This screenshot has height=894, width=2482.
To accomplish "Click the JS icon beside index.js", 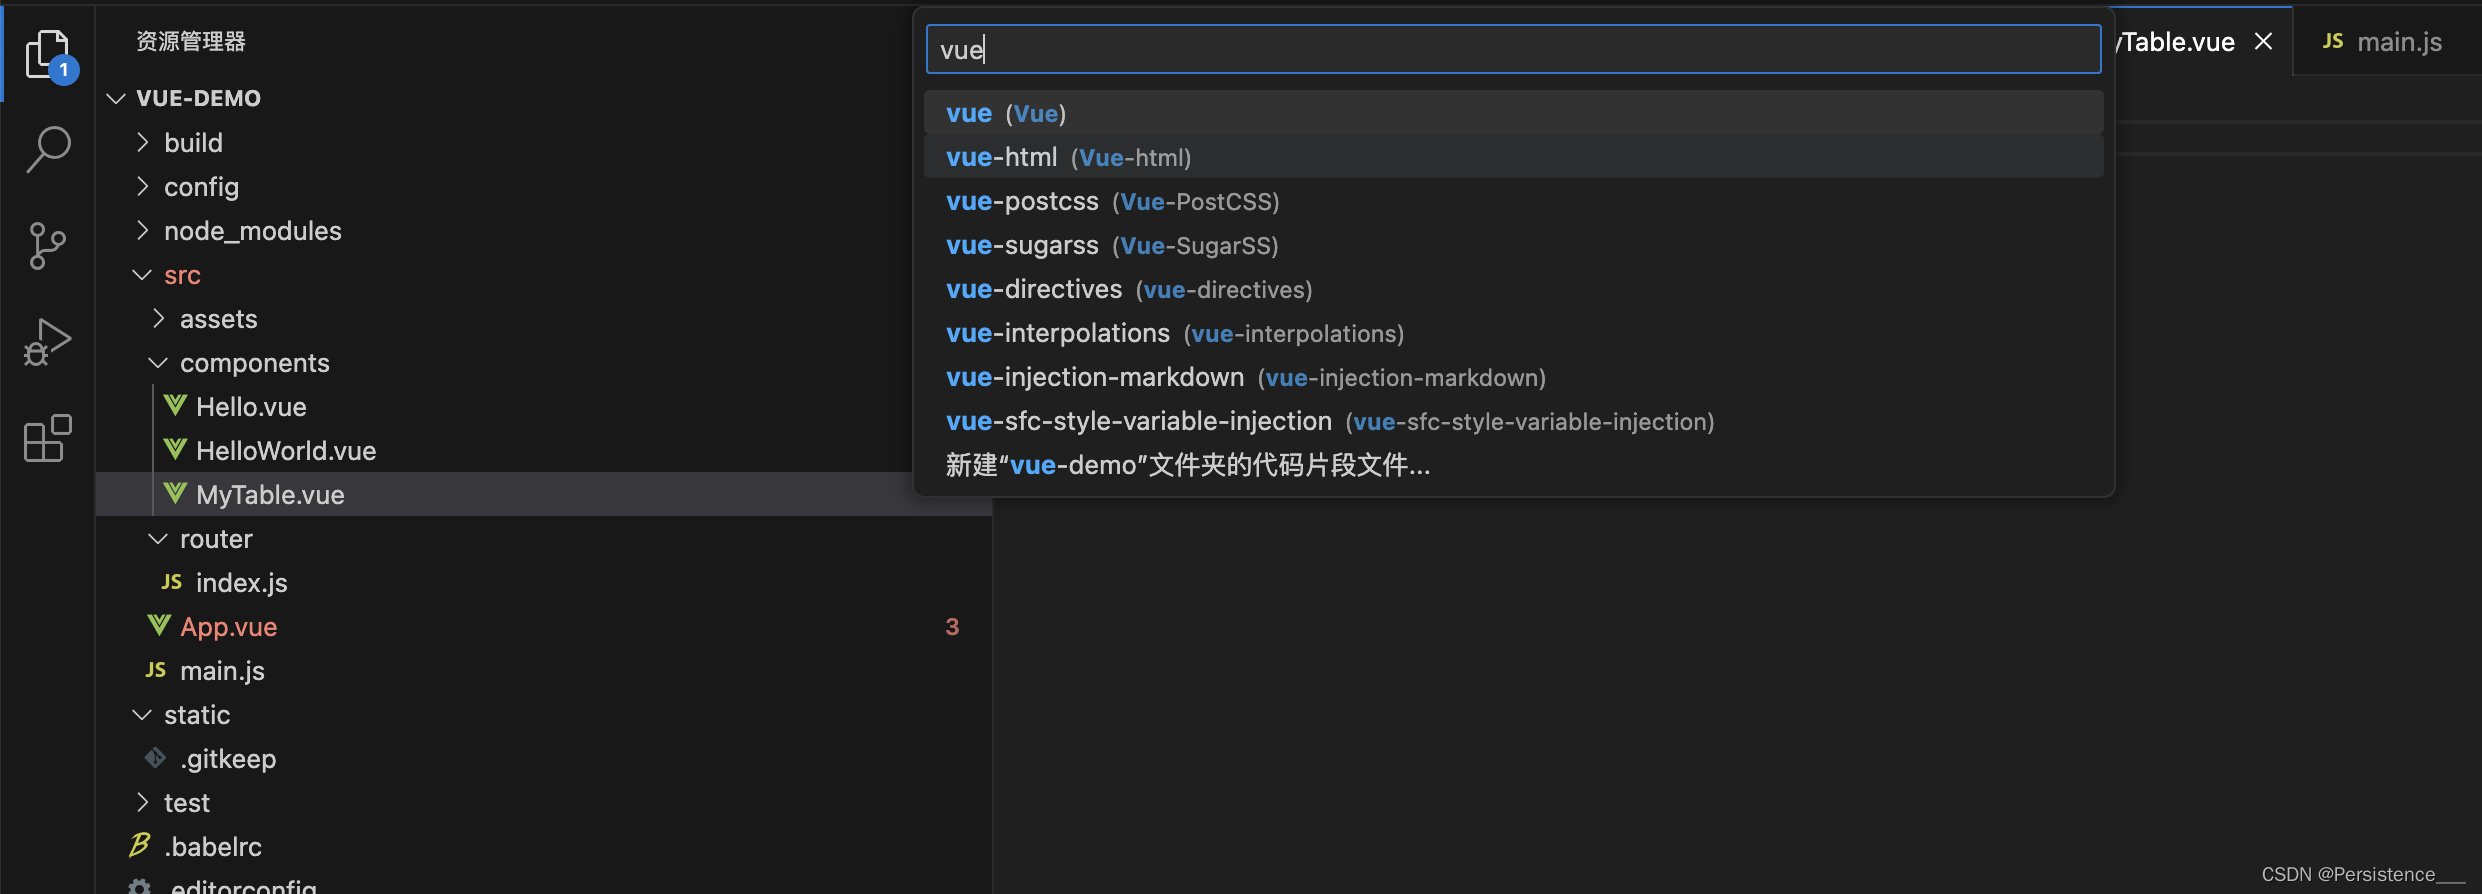I will 172,582.
